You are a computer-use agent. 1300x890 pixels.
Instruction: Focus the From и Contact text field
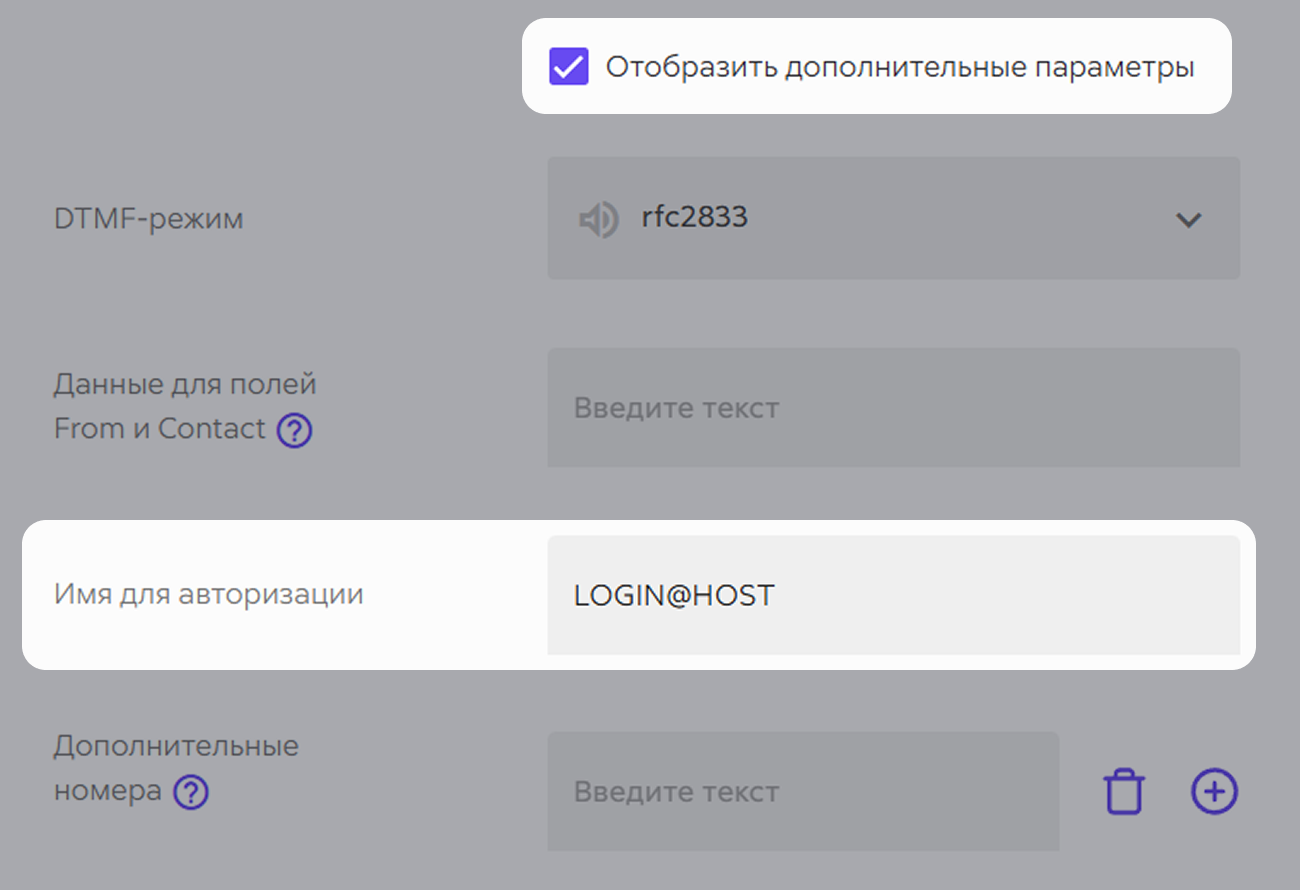(894, 407)
